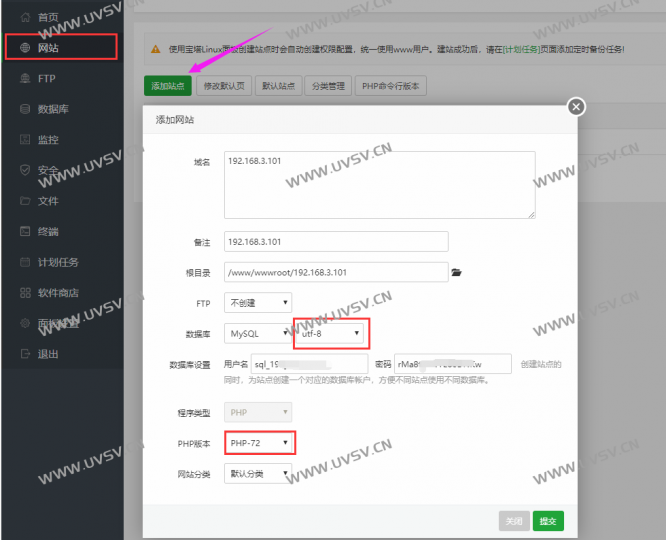Image resolution: width=666 pixels, height=540 pixels.
Task: Click the globe icon beside 网站
Action: tap(25, 48)
